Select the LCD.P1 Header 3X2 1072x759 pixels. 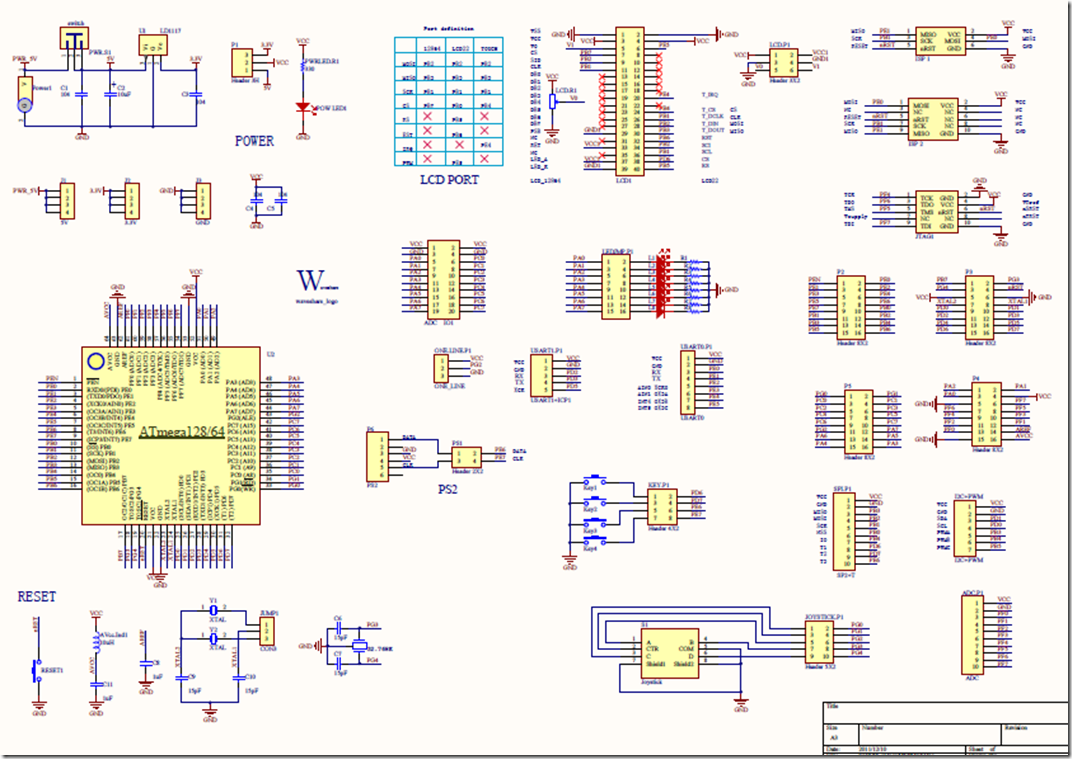781,62
